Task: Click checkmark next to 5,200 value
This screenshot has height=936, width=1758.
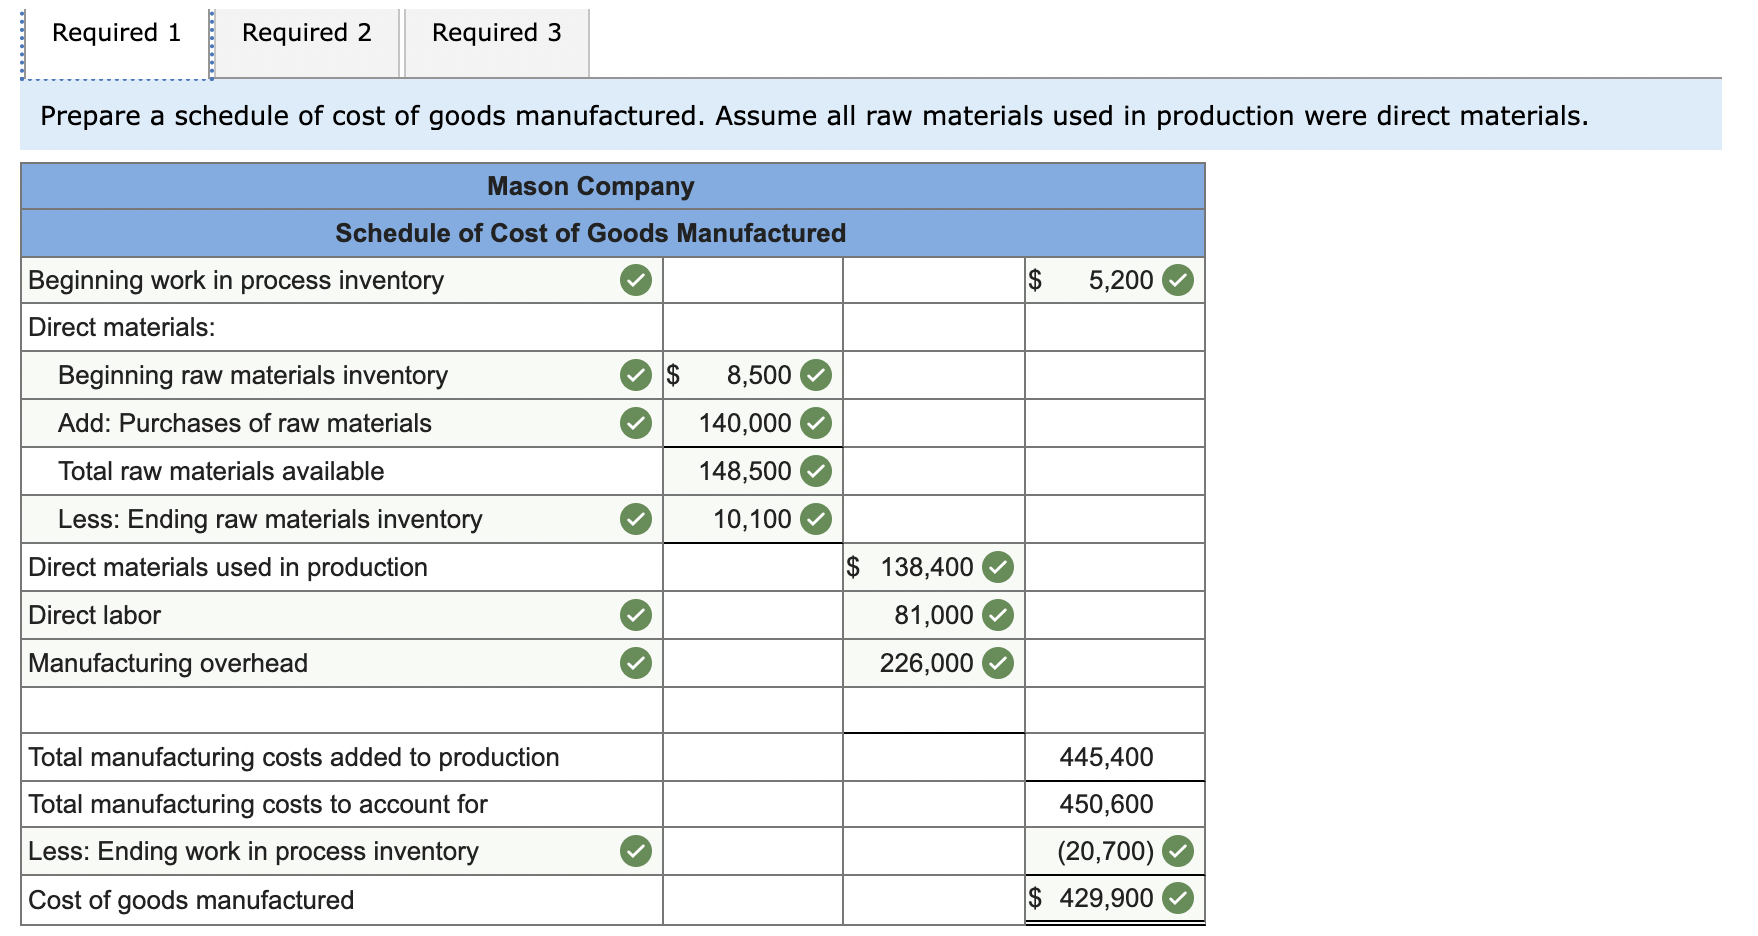Action: [1179, 281]
